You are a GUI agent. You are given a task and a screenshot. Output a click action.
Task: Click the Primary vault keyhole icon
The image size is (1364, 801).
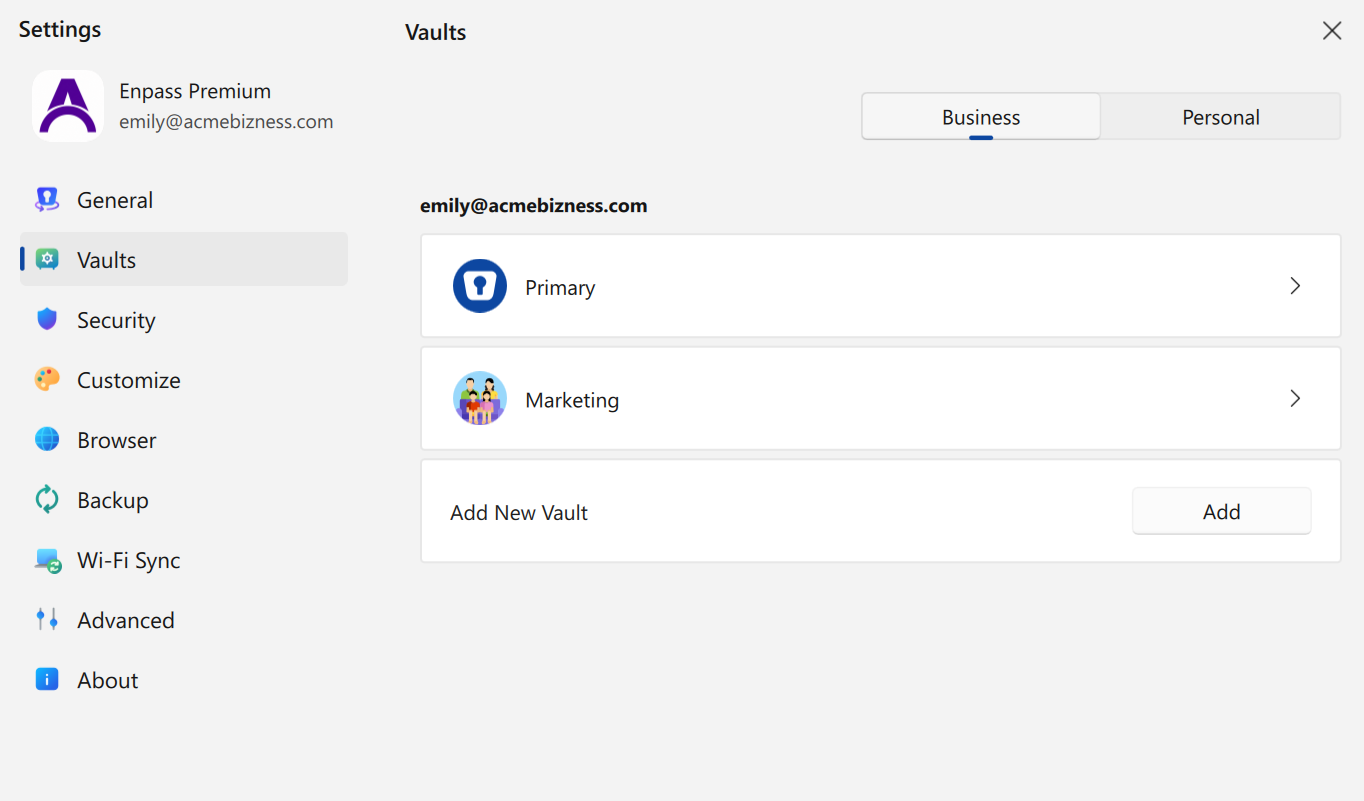click(480, 286)
